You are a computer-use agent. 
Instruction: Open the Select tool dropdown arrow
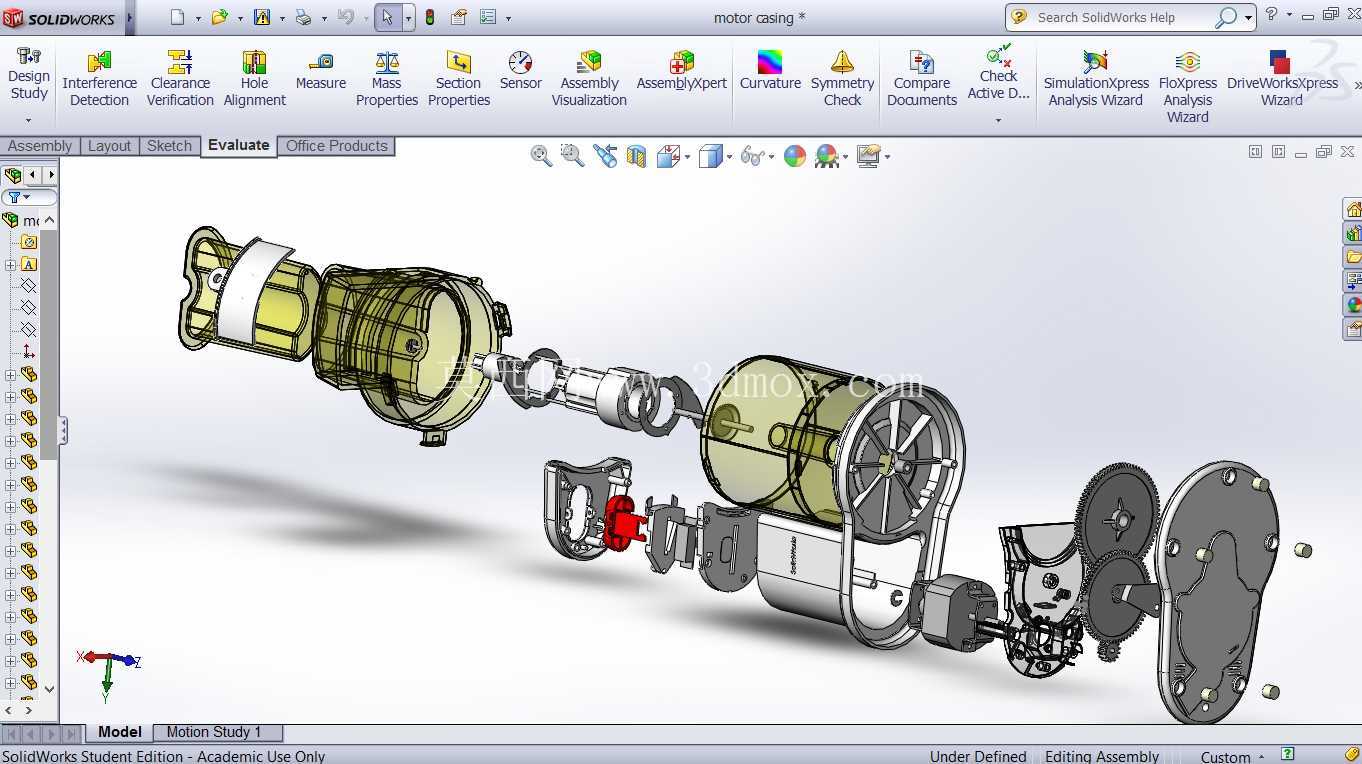pyautogui.click(x=408, y=18)
